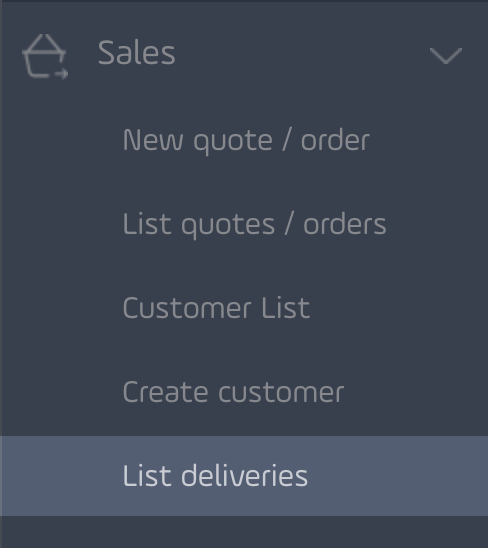Toggle Sales submenu via down chevron
This screenshot has width=488, height=548.
click(446, 56)
